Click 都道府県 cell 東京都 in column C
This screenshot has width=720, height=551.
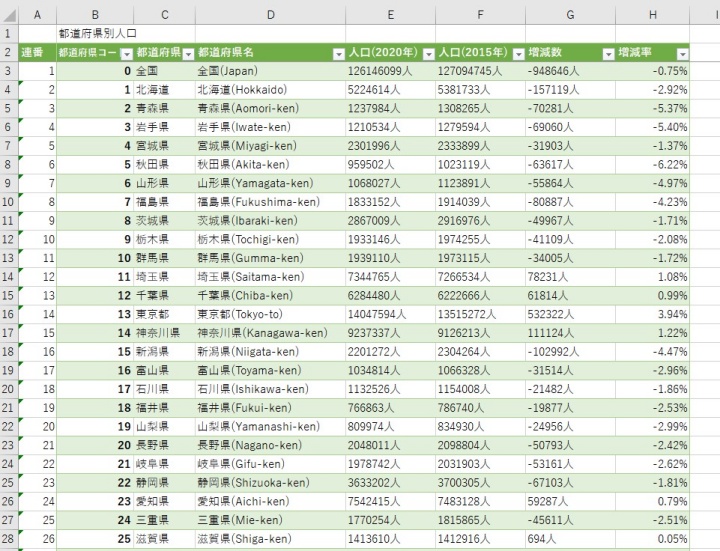(164, 315)
